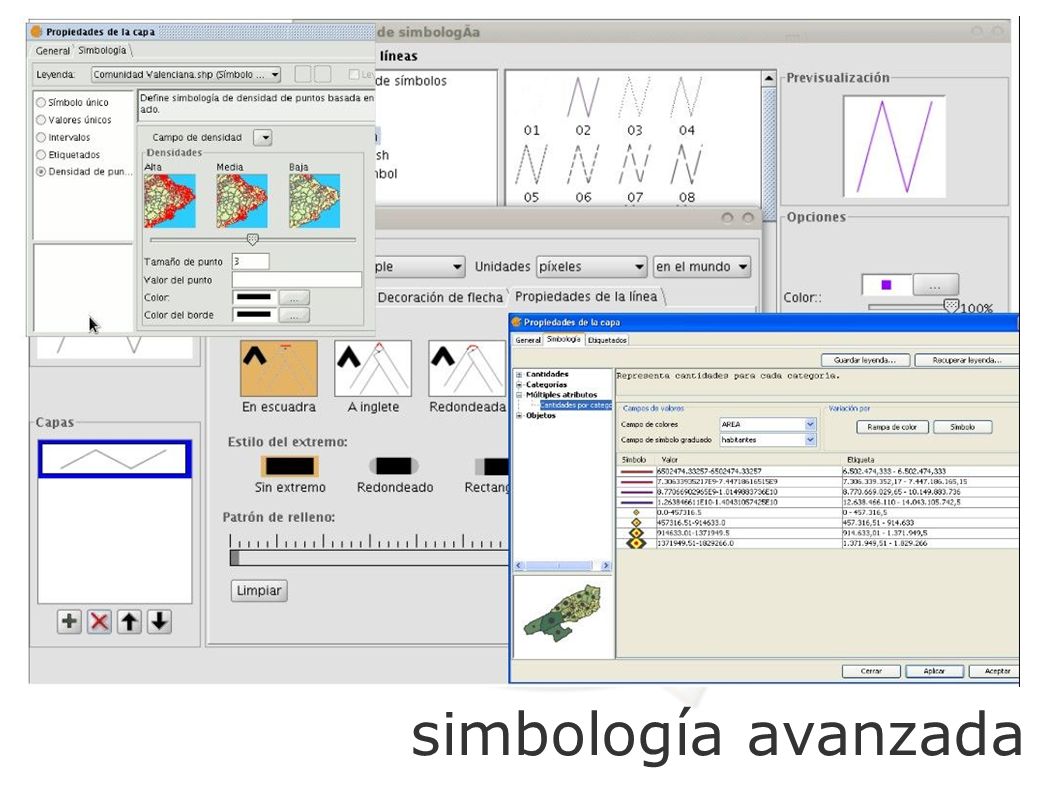Select the zigzag line layer in Capas
1058x793 pixels.
pos(115,459)
